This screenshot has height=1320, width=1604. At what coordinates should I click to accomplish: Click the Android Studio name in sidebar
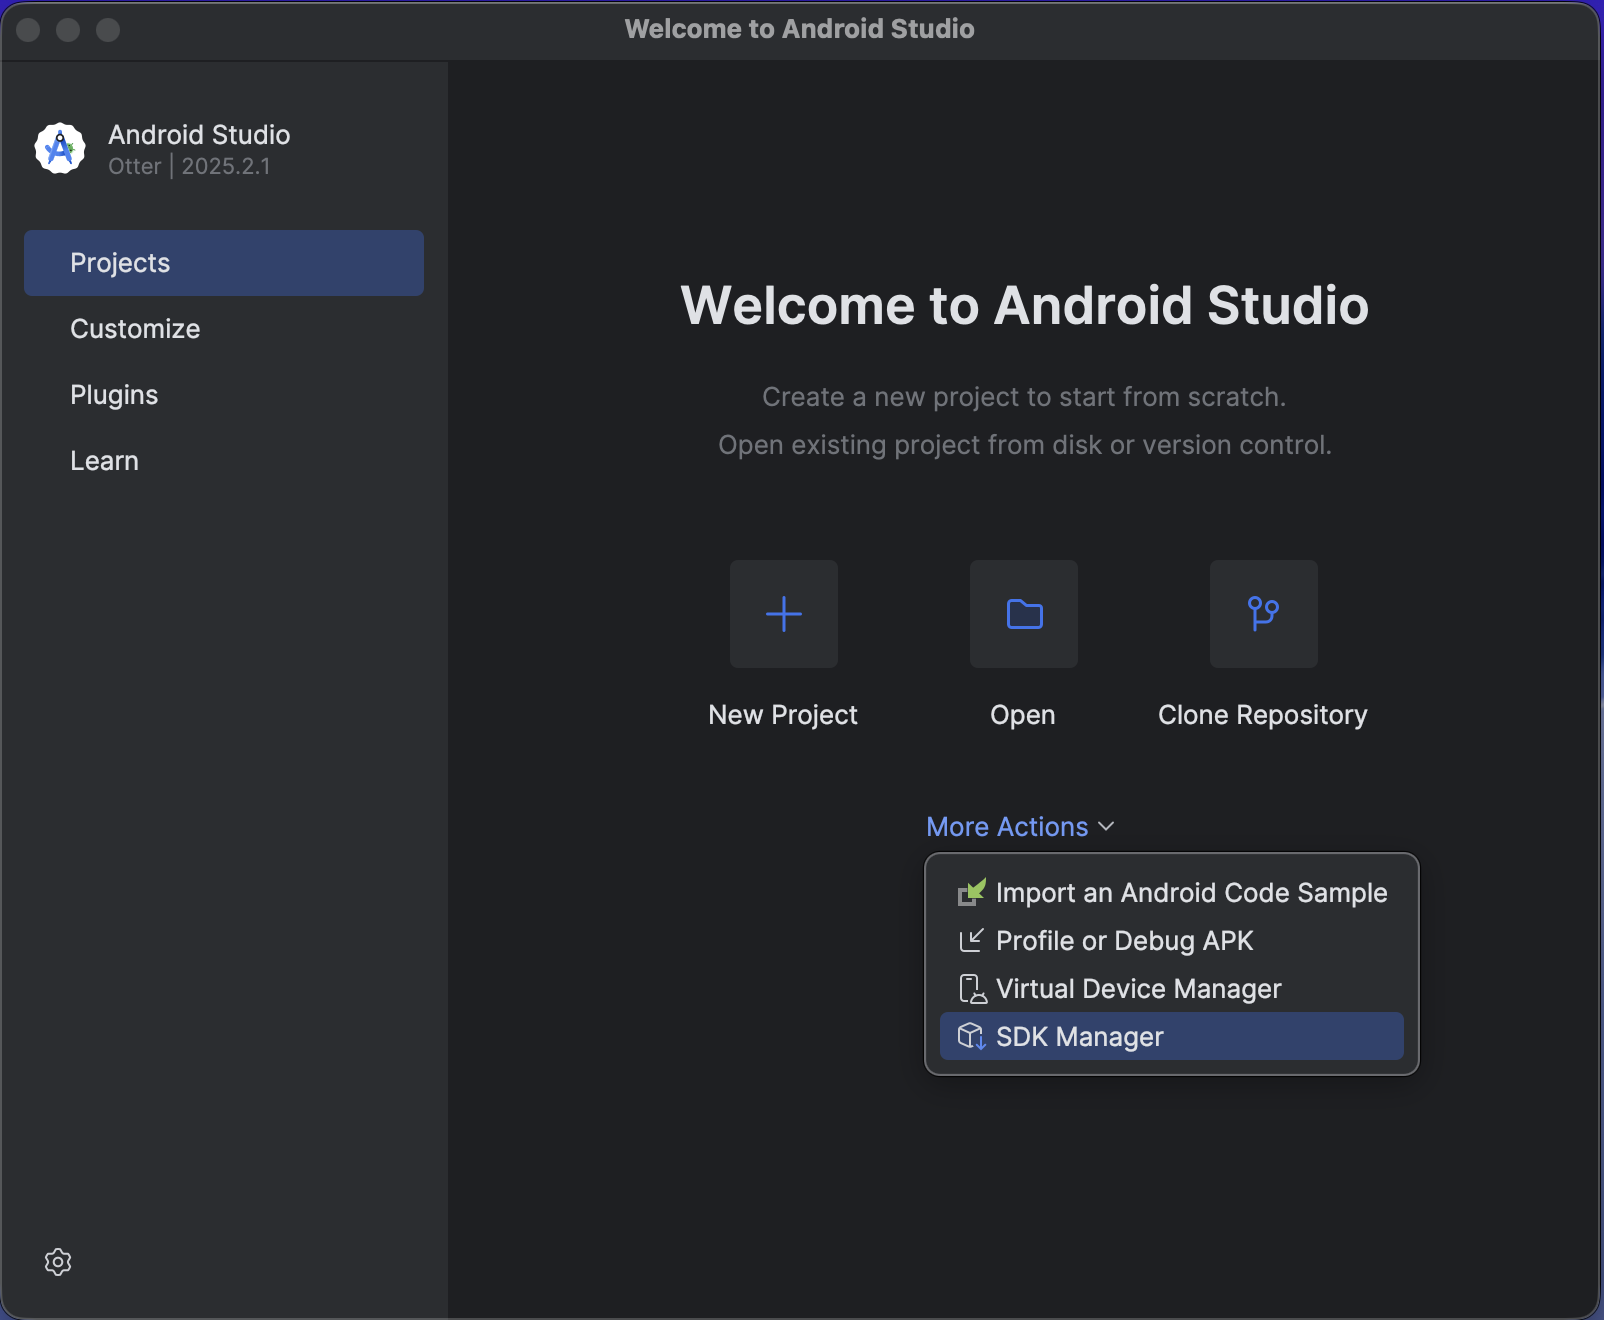(x=199, y=134)
